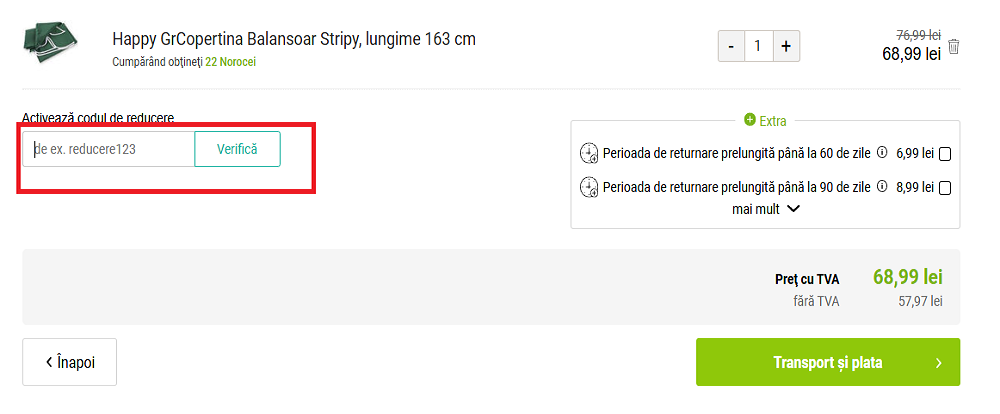Image resolution: width=1000 pixels, height=414 pixels.
Task: Proceed to Transport și plata
Action: click(x=827, y=362)
